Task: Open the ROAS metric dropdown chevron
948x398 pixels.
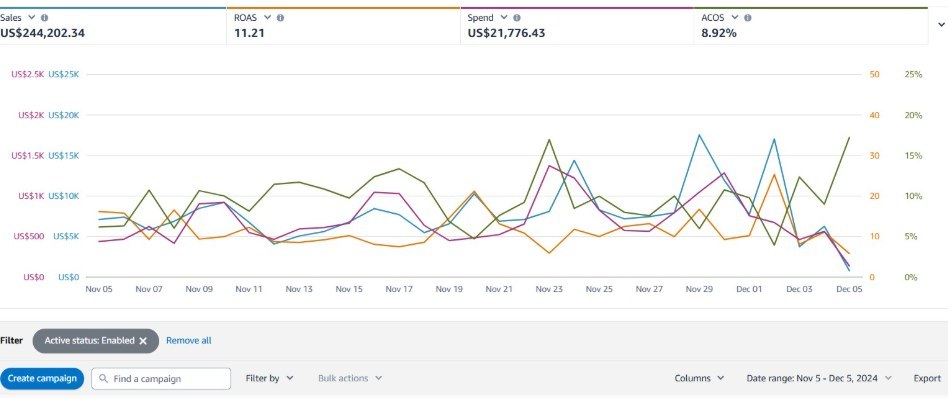Action: pyautogui.click(x=267, y=18)
